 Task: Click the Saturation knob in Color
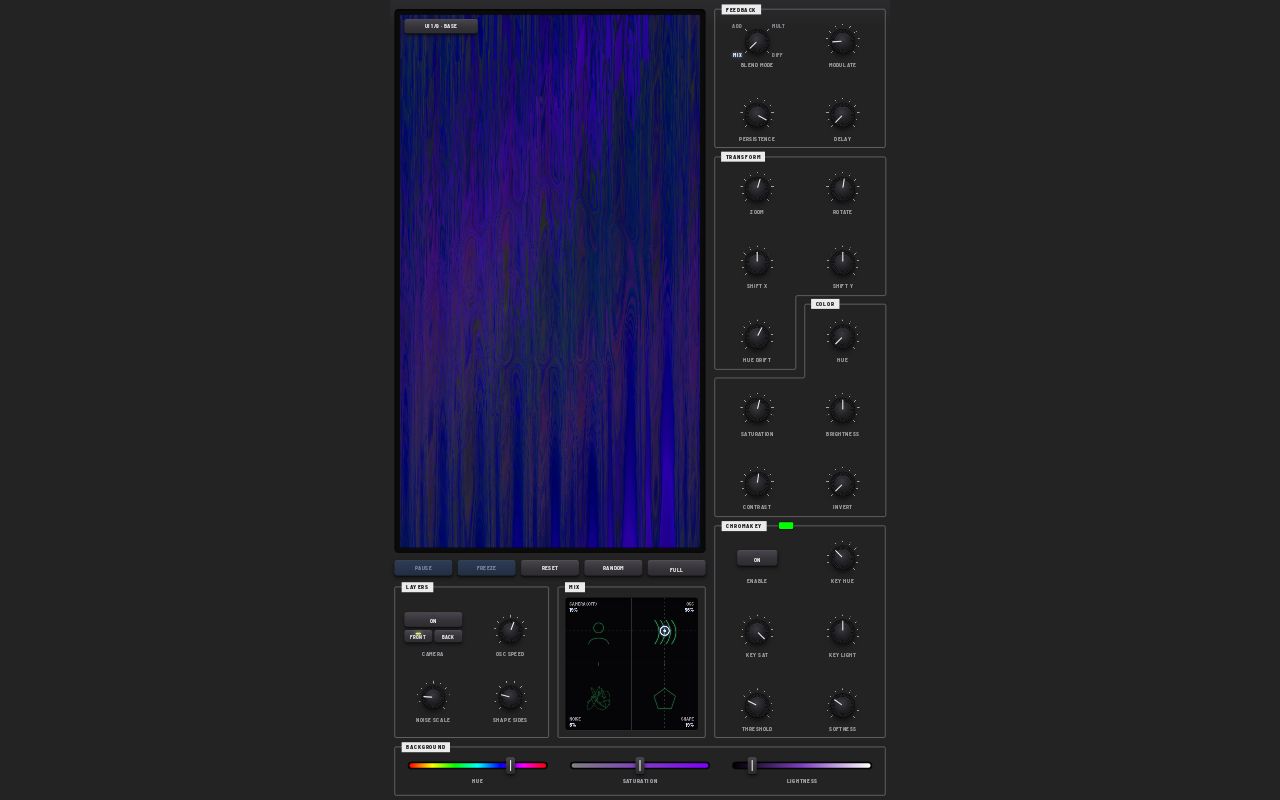point(757,410)
